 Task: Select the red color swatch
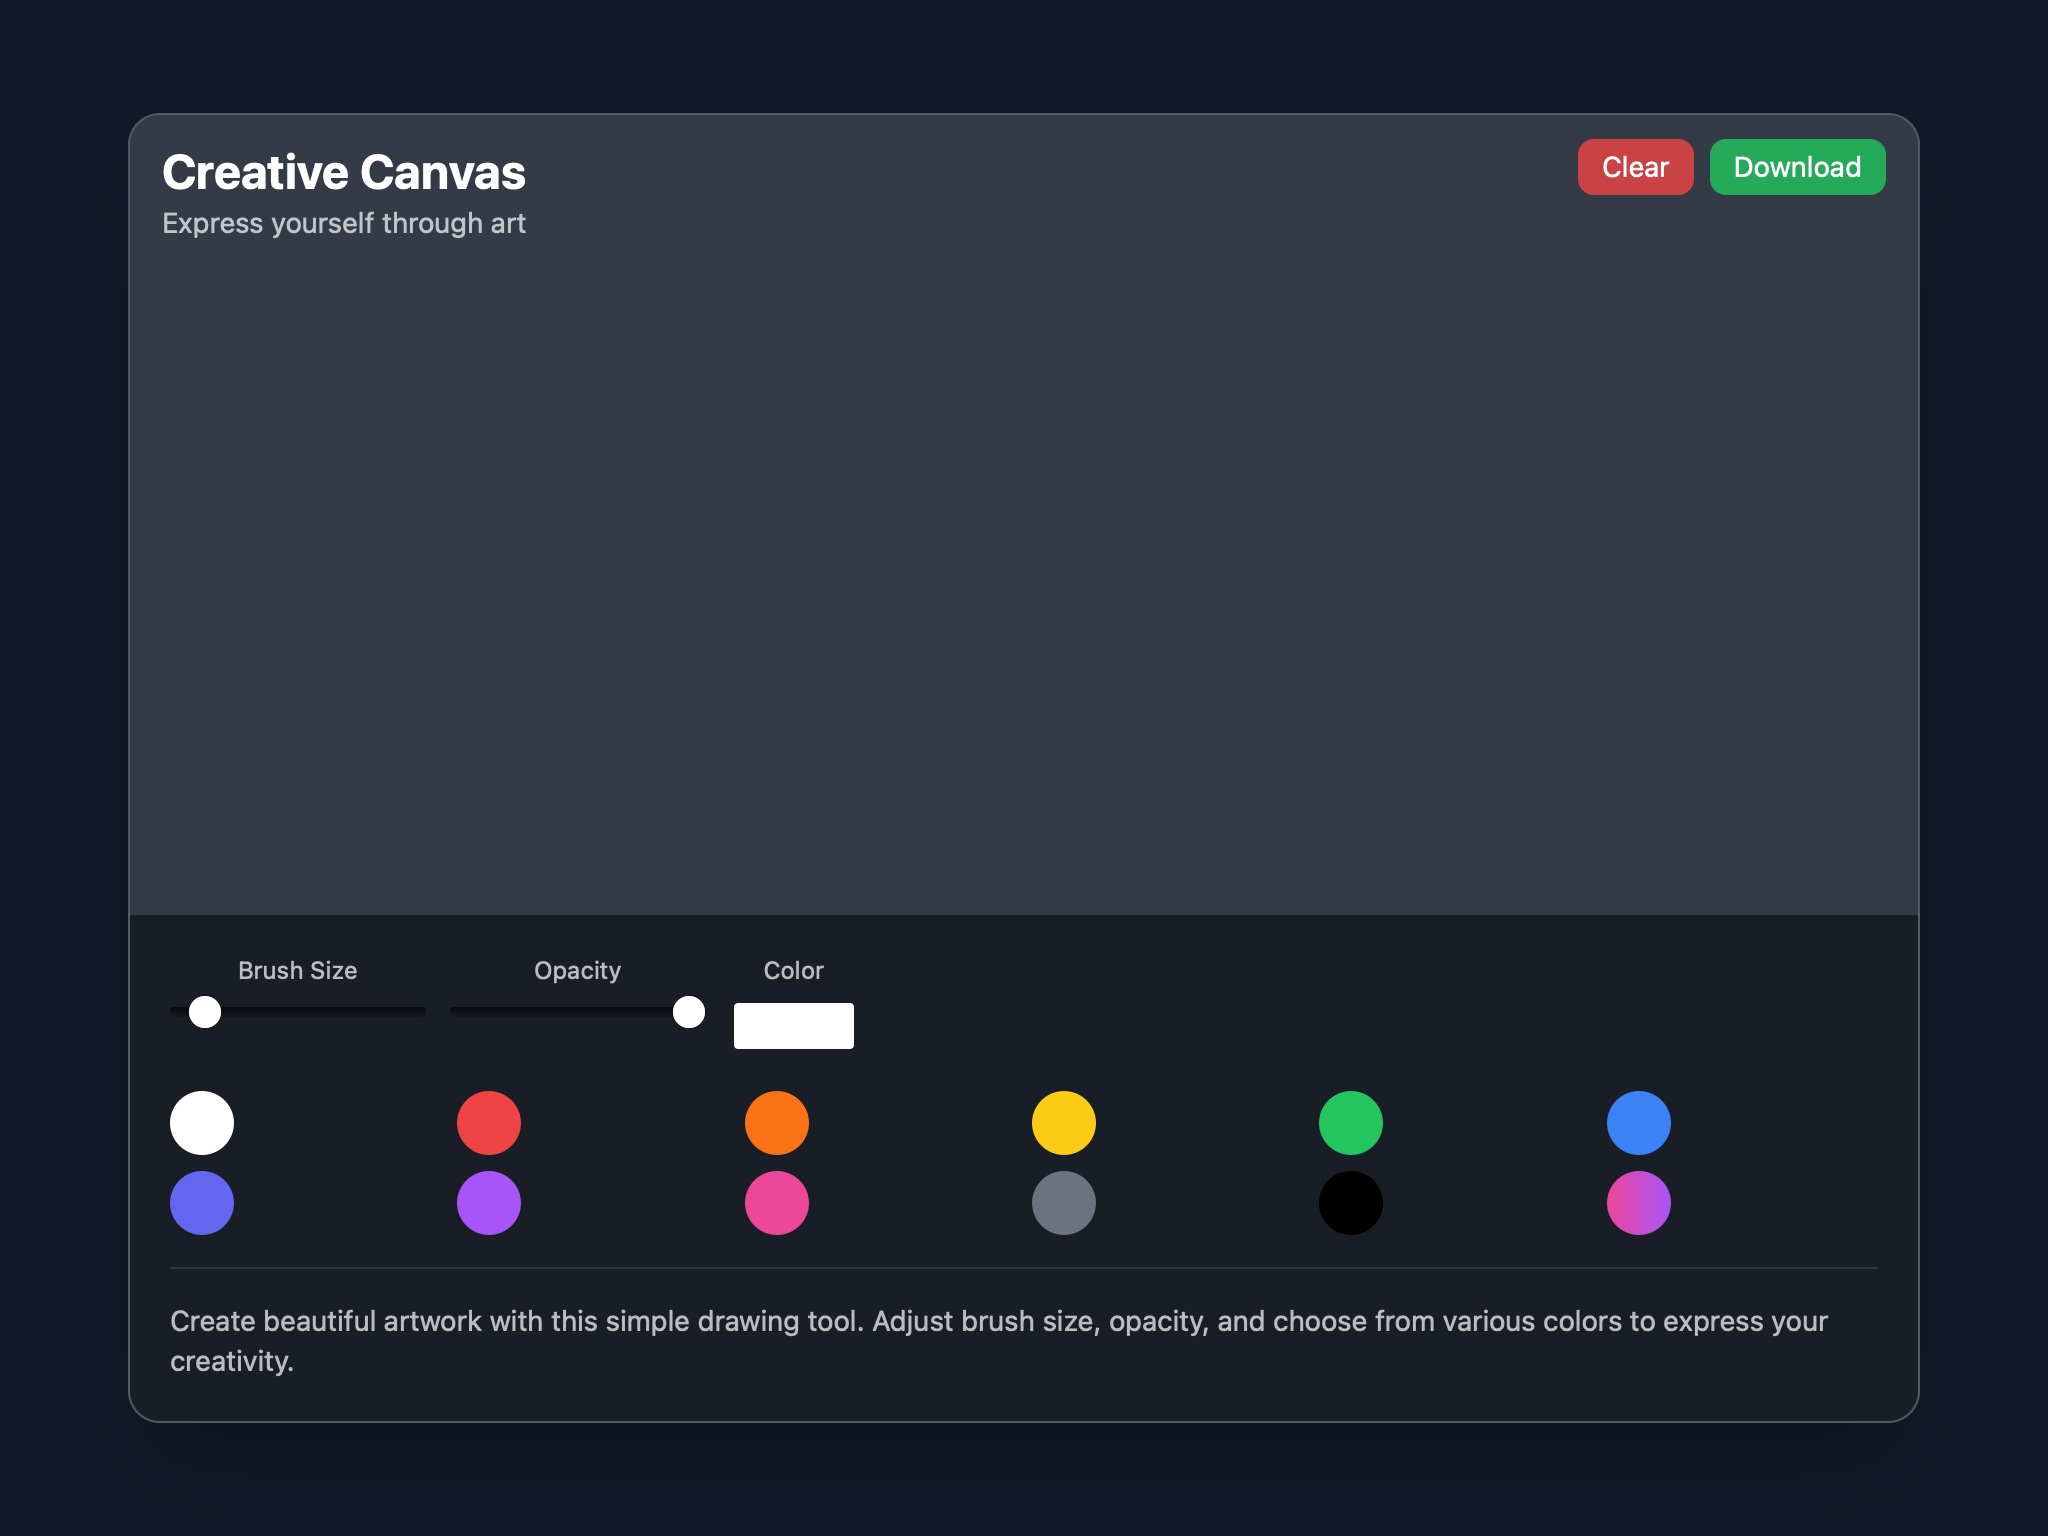[x=489, y=1122]
